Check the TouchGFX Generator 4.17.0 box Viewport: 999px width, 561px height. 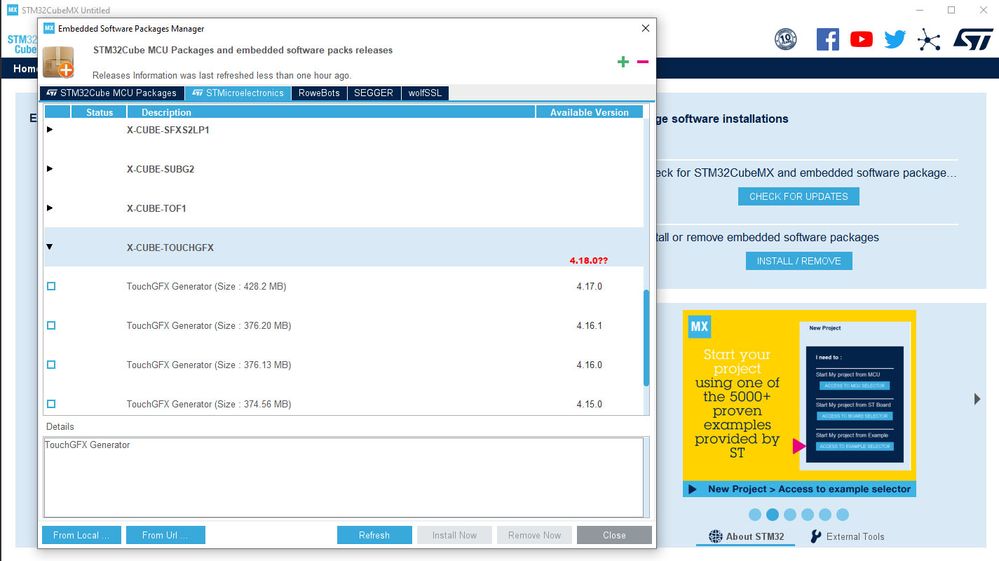[x=51, y=287]
